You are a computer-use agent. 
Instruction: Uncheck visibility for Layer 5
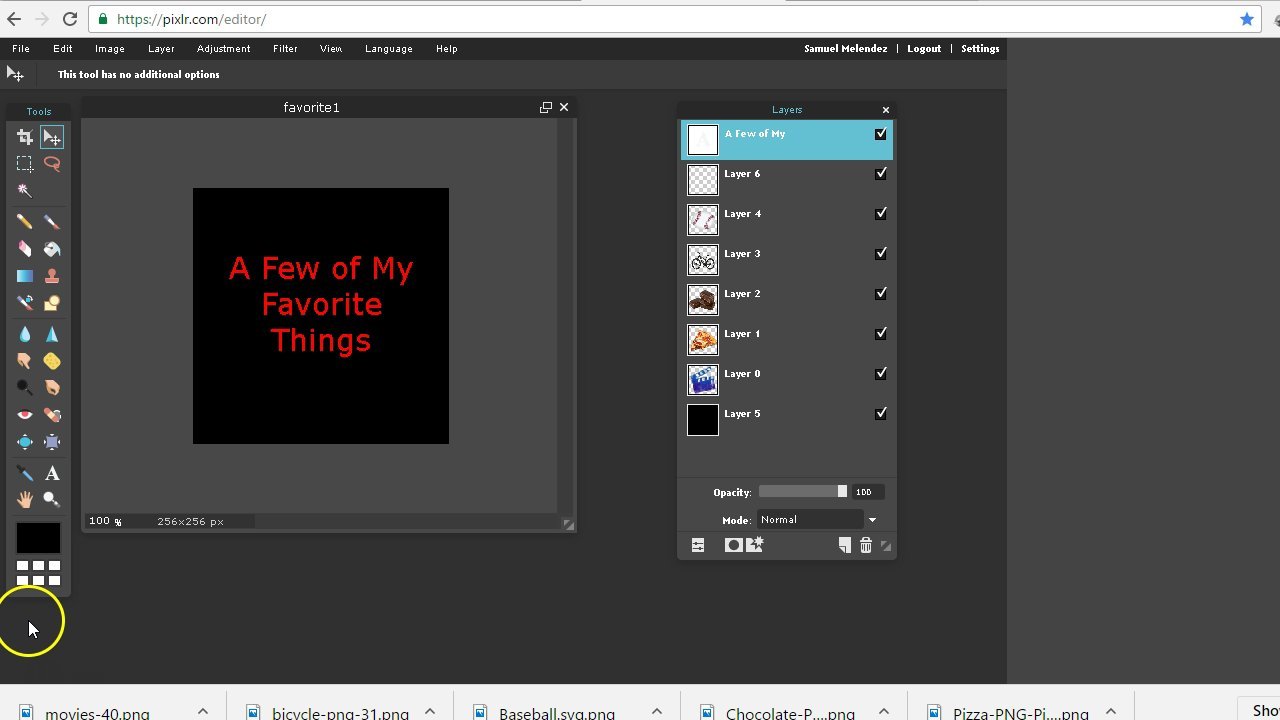881,414
